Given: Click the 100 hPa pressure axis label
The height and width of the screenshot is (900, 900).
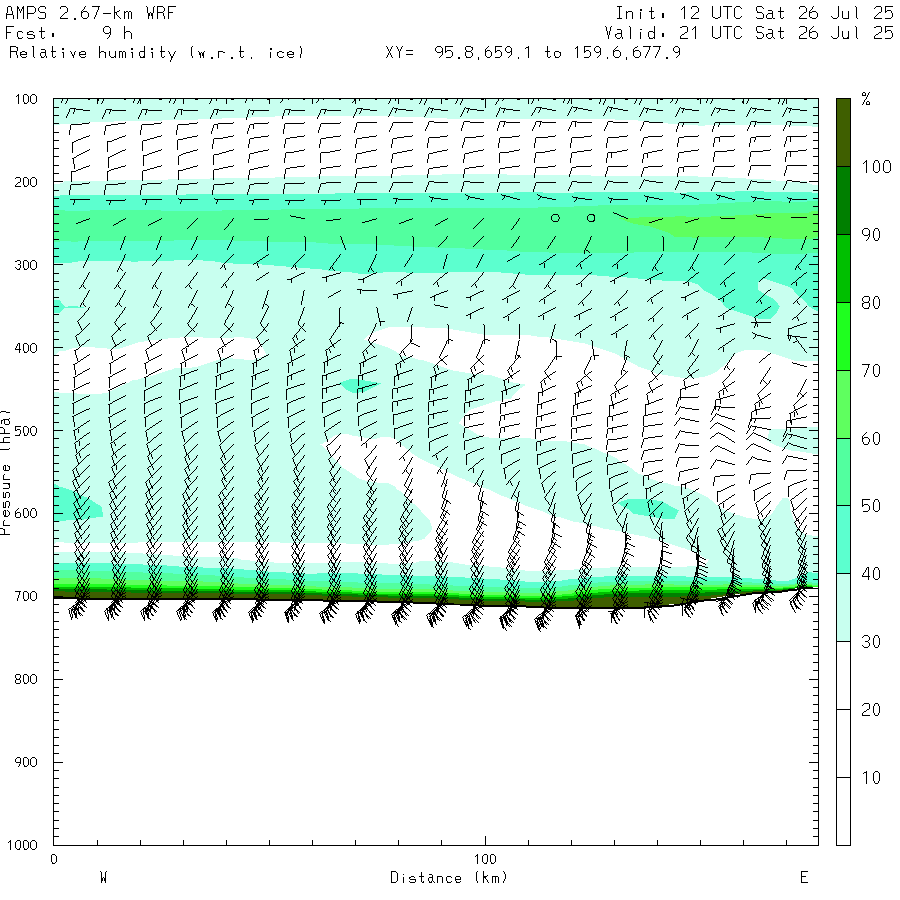Looking at the screenshot, I should 26,99.
